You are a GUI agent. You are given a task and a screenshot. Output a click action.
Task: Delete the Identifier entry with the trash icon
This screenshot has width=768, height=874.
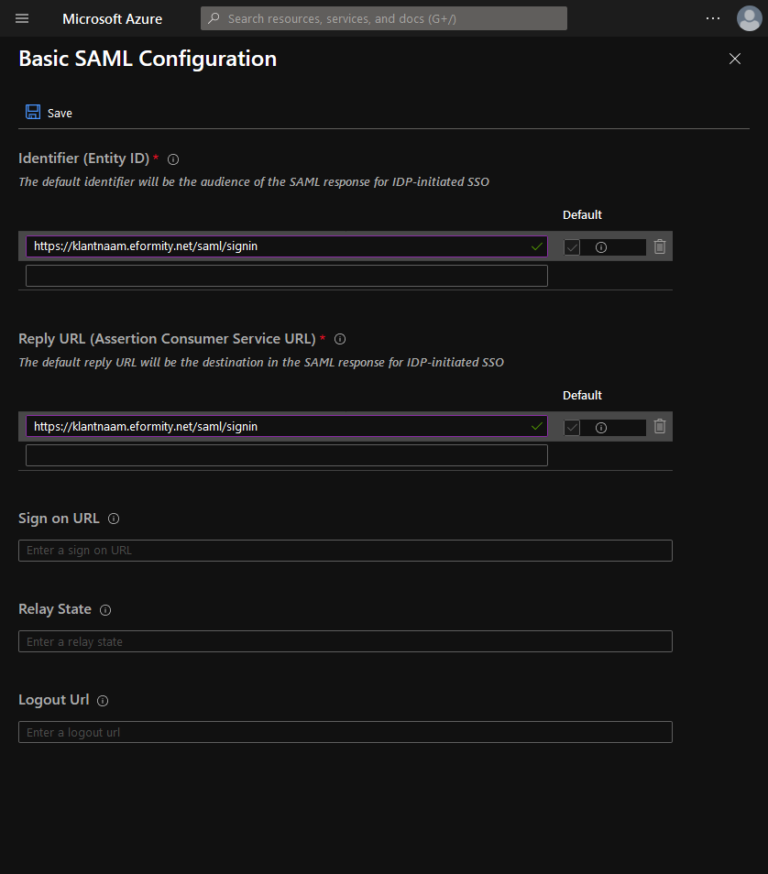coord(659,246)
